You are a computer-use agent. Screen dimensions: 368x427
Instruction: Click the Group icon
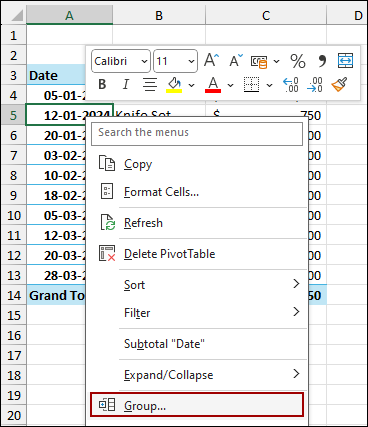pyautogui.click(x=107, y=405)
